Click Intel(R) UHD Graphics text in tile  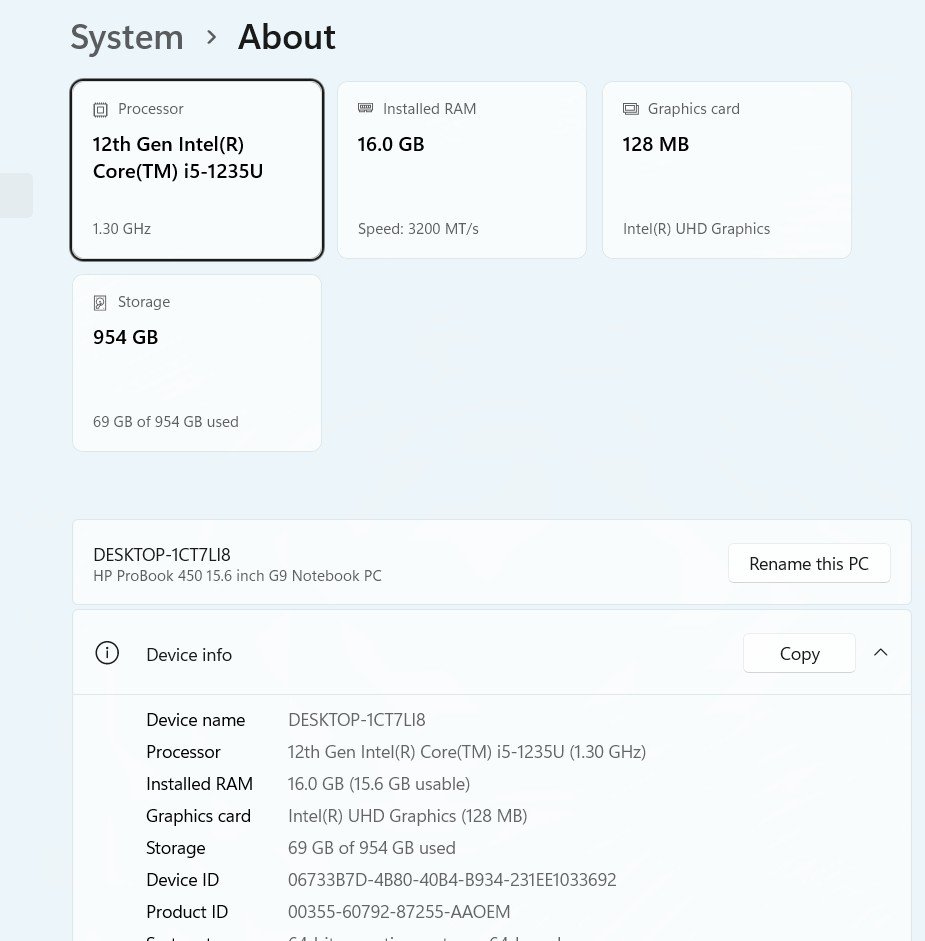point(696,229)
